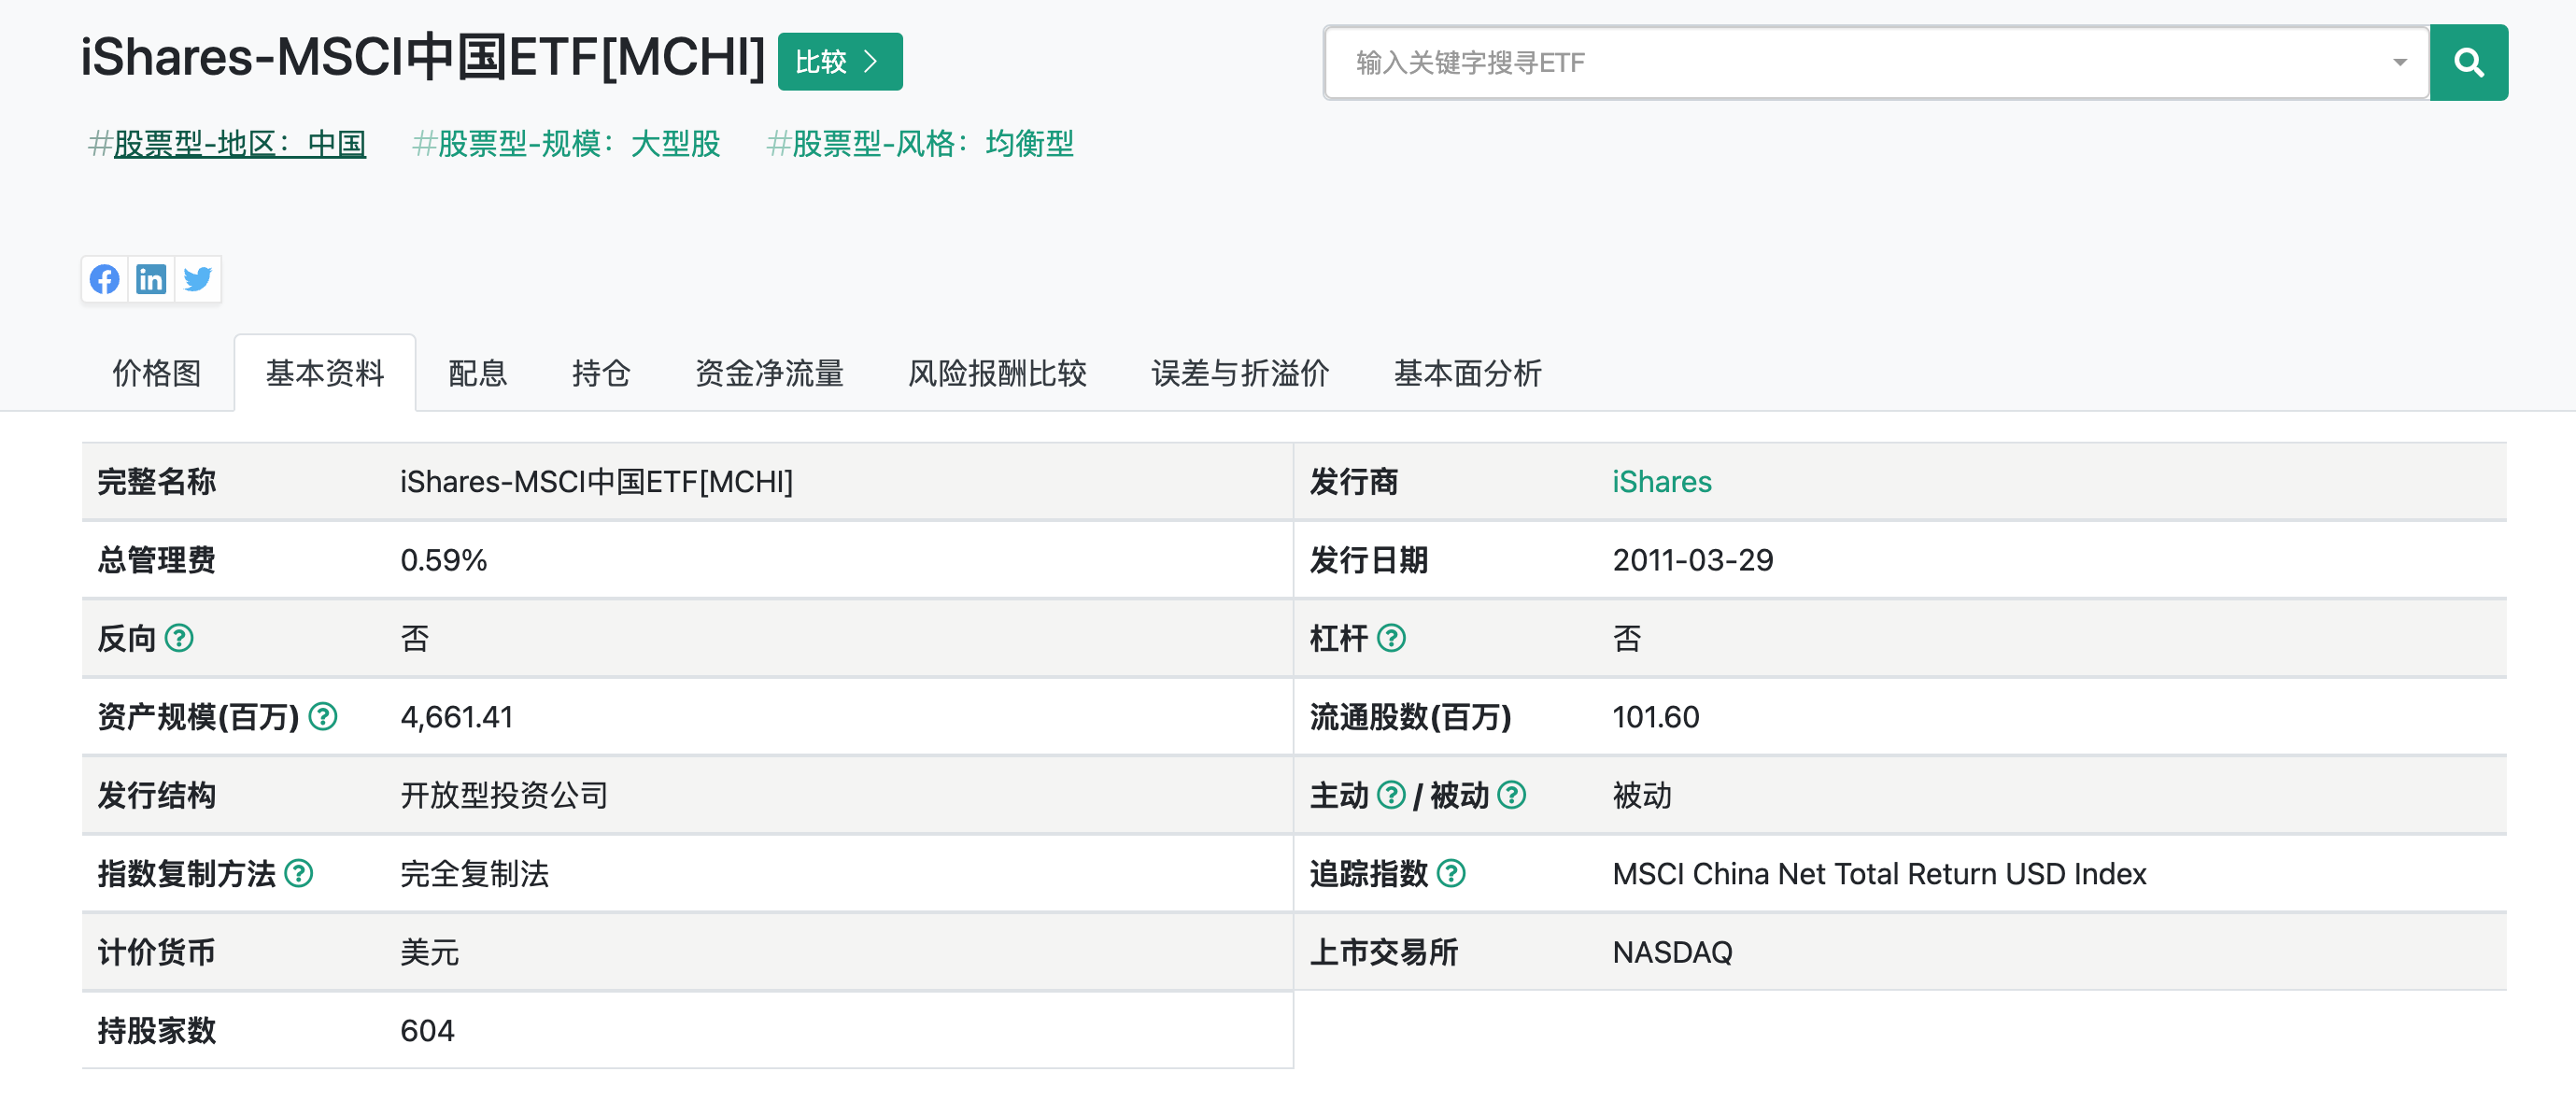Switch to the 价格图 tab
This screenshot has width=2576, height=1100.
tap(157, 373)
